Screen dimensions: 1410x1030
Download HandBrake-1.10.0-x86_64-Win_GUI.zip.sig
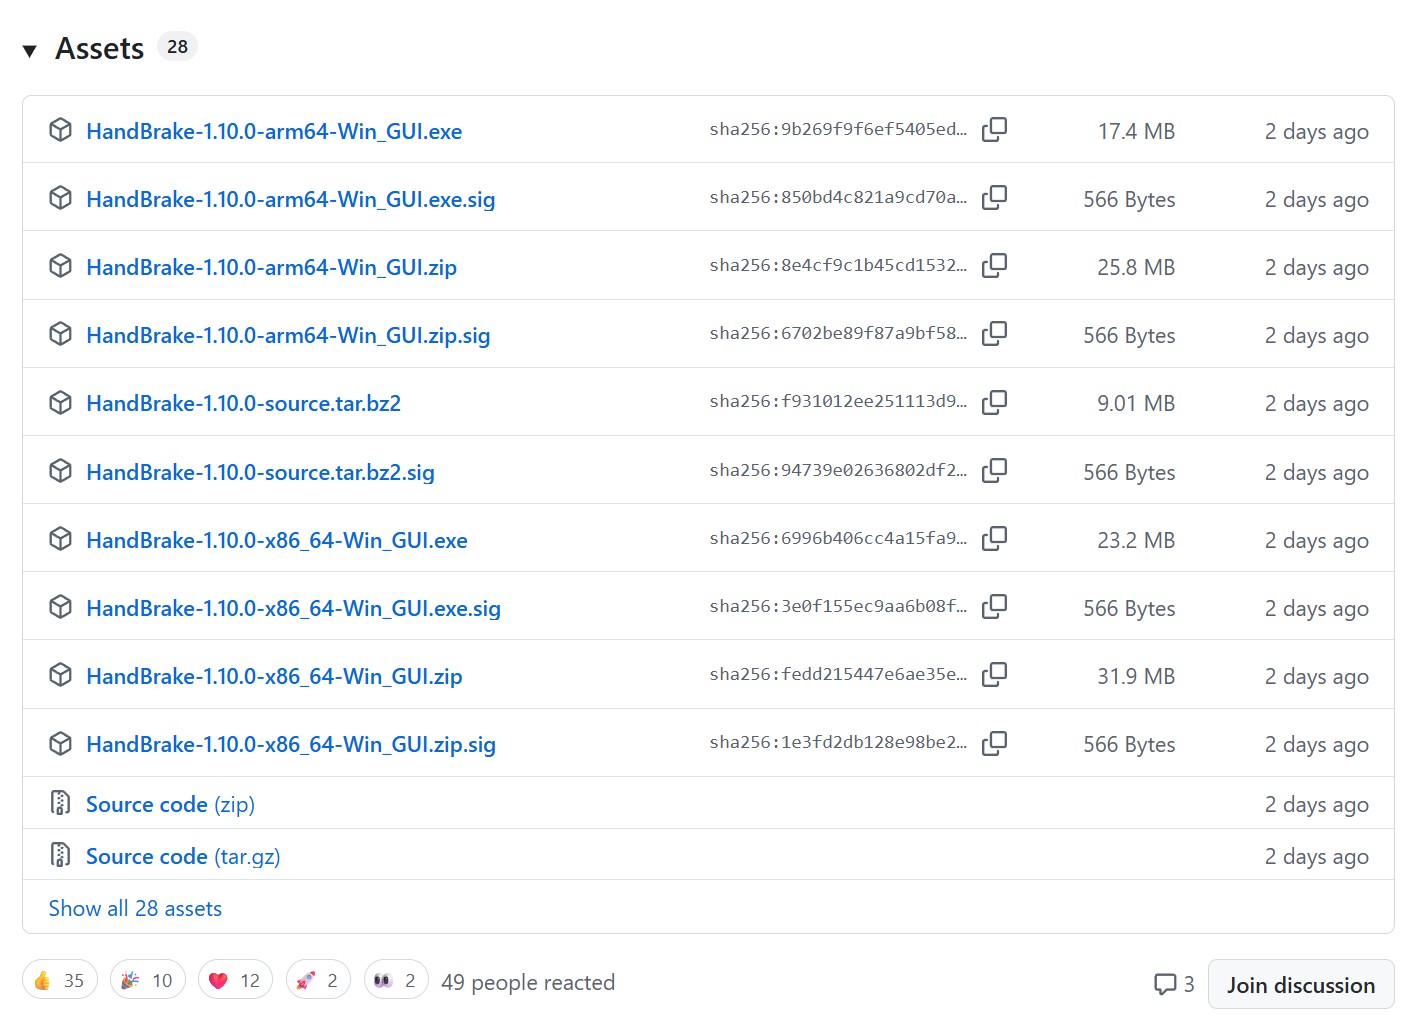click(x=291, y=744)
